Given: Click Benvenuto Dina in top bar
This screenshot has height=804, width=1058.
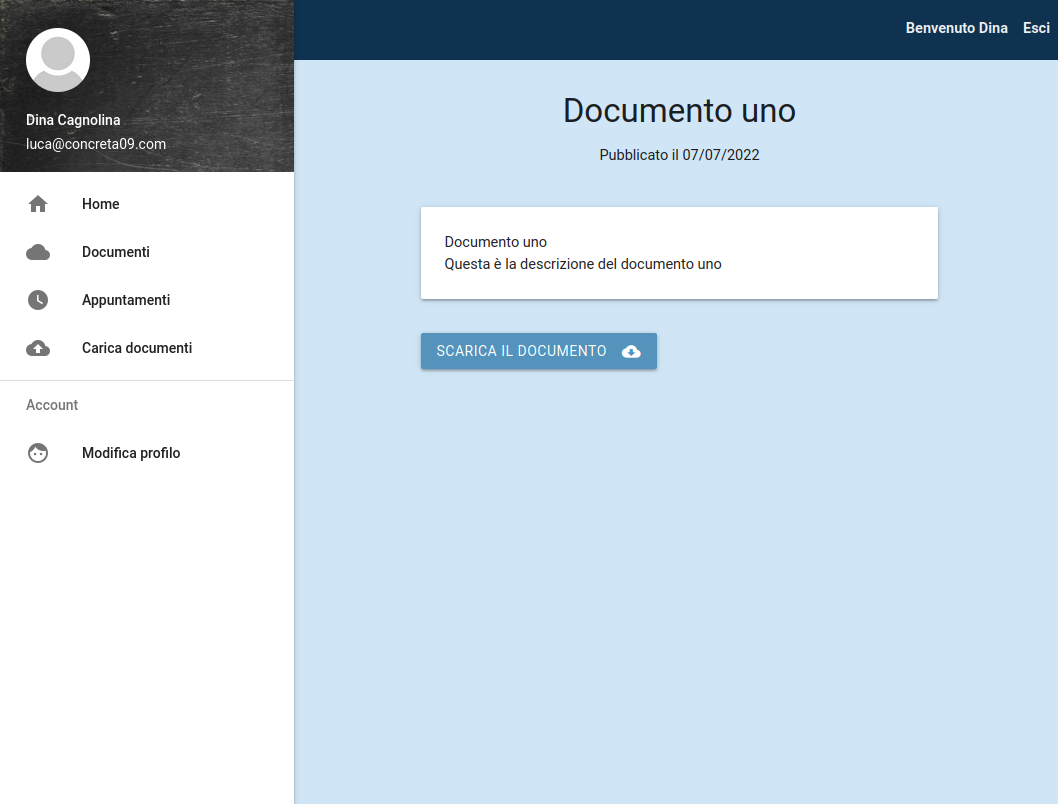Looking at the screenshot, I should coord(956,28).
